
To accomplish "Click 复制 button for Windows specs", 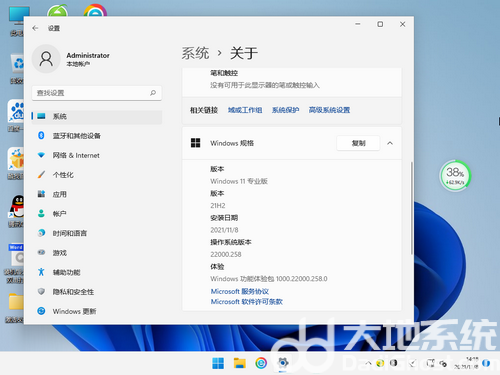I will (358, 143).
